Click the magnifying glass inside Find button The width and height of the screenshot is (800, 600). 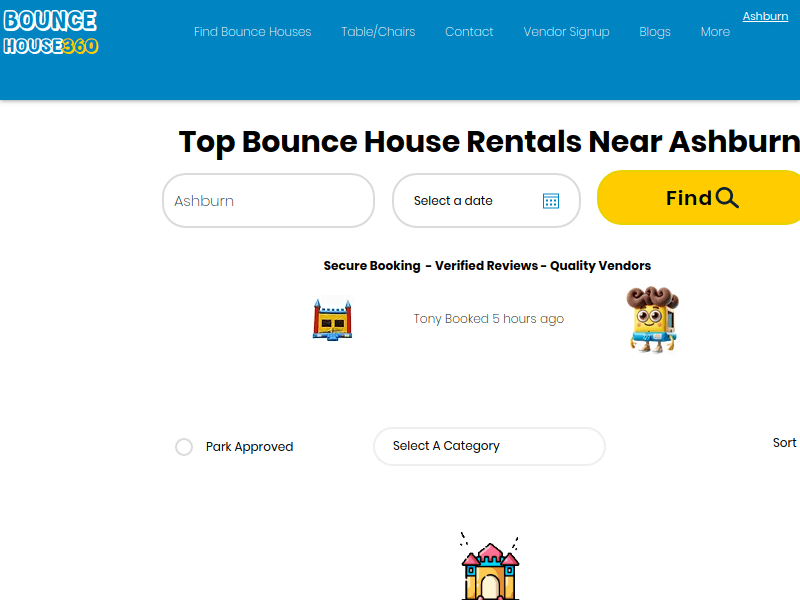pyautogui.click(x=724, y=197)
